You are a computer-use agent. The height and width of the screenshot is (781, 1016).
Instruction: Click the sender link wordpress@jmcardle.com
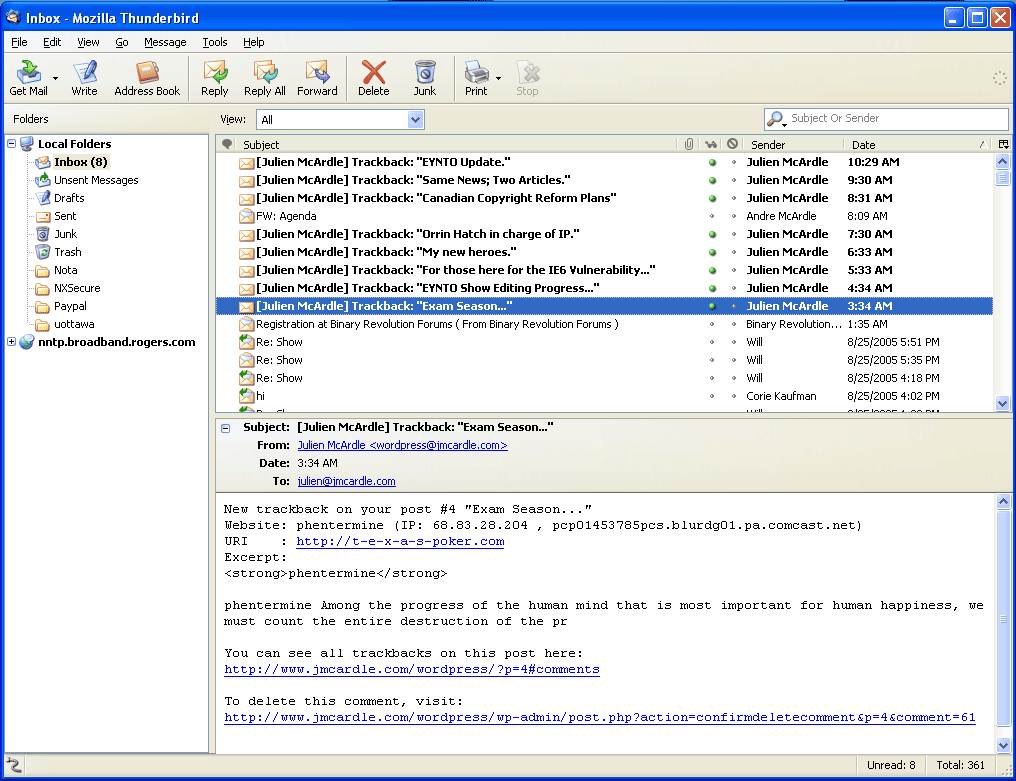402,445
